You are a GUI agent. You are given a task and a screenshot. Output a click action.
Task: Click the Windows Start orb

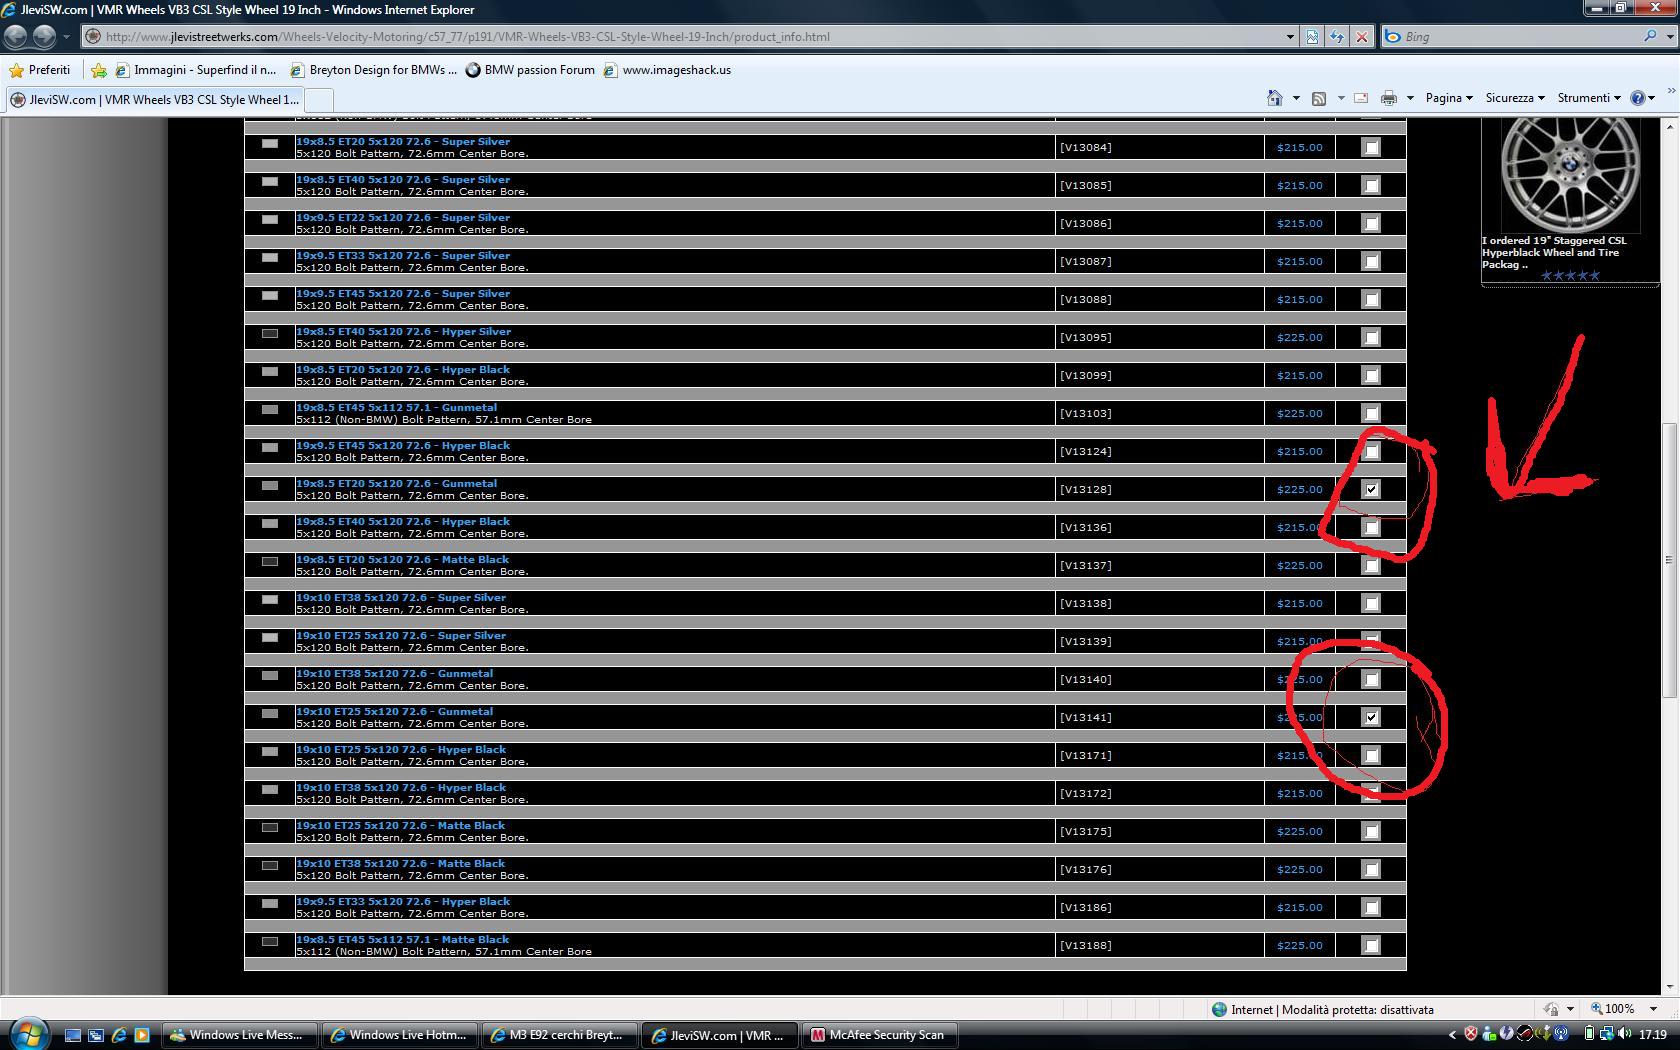(x=29, y=1033)
